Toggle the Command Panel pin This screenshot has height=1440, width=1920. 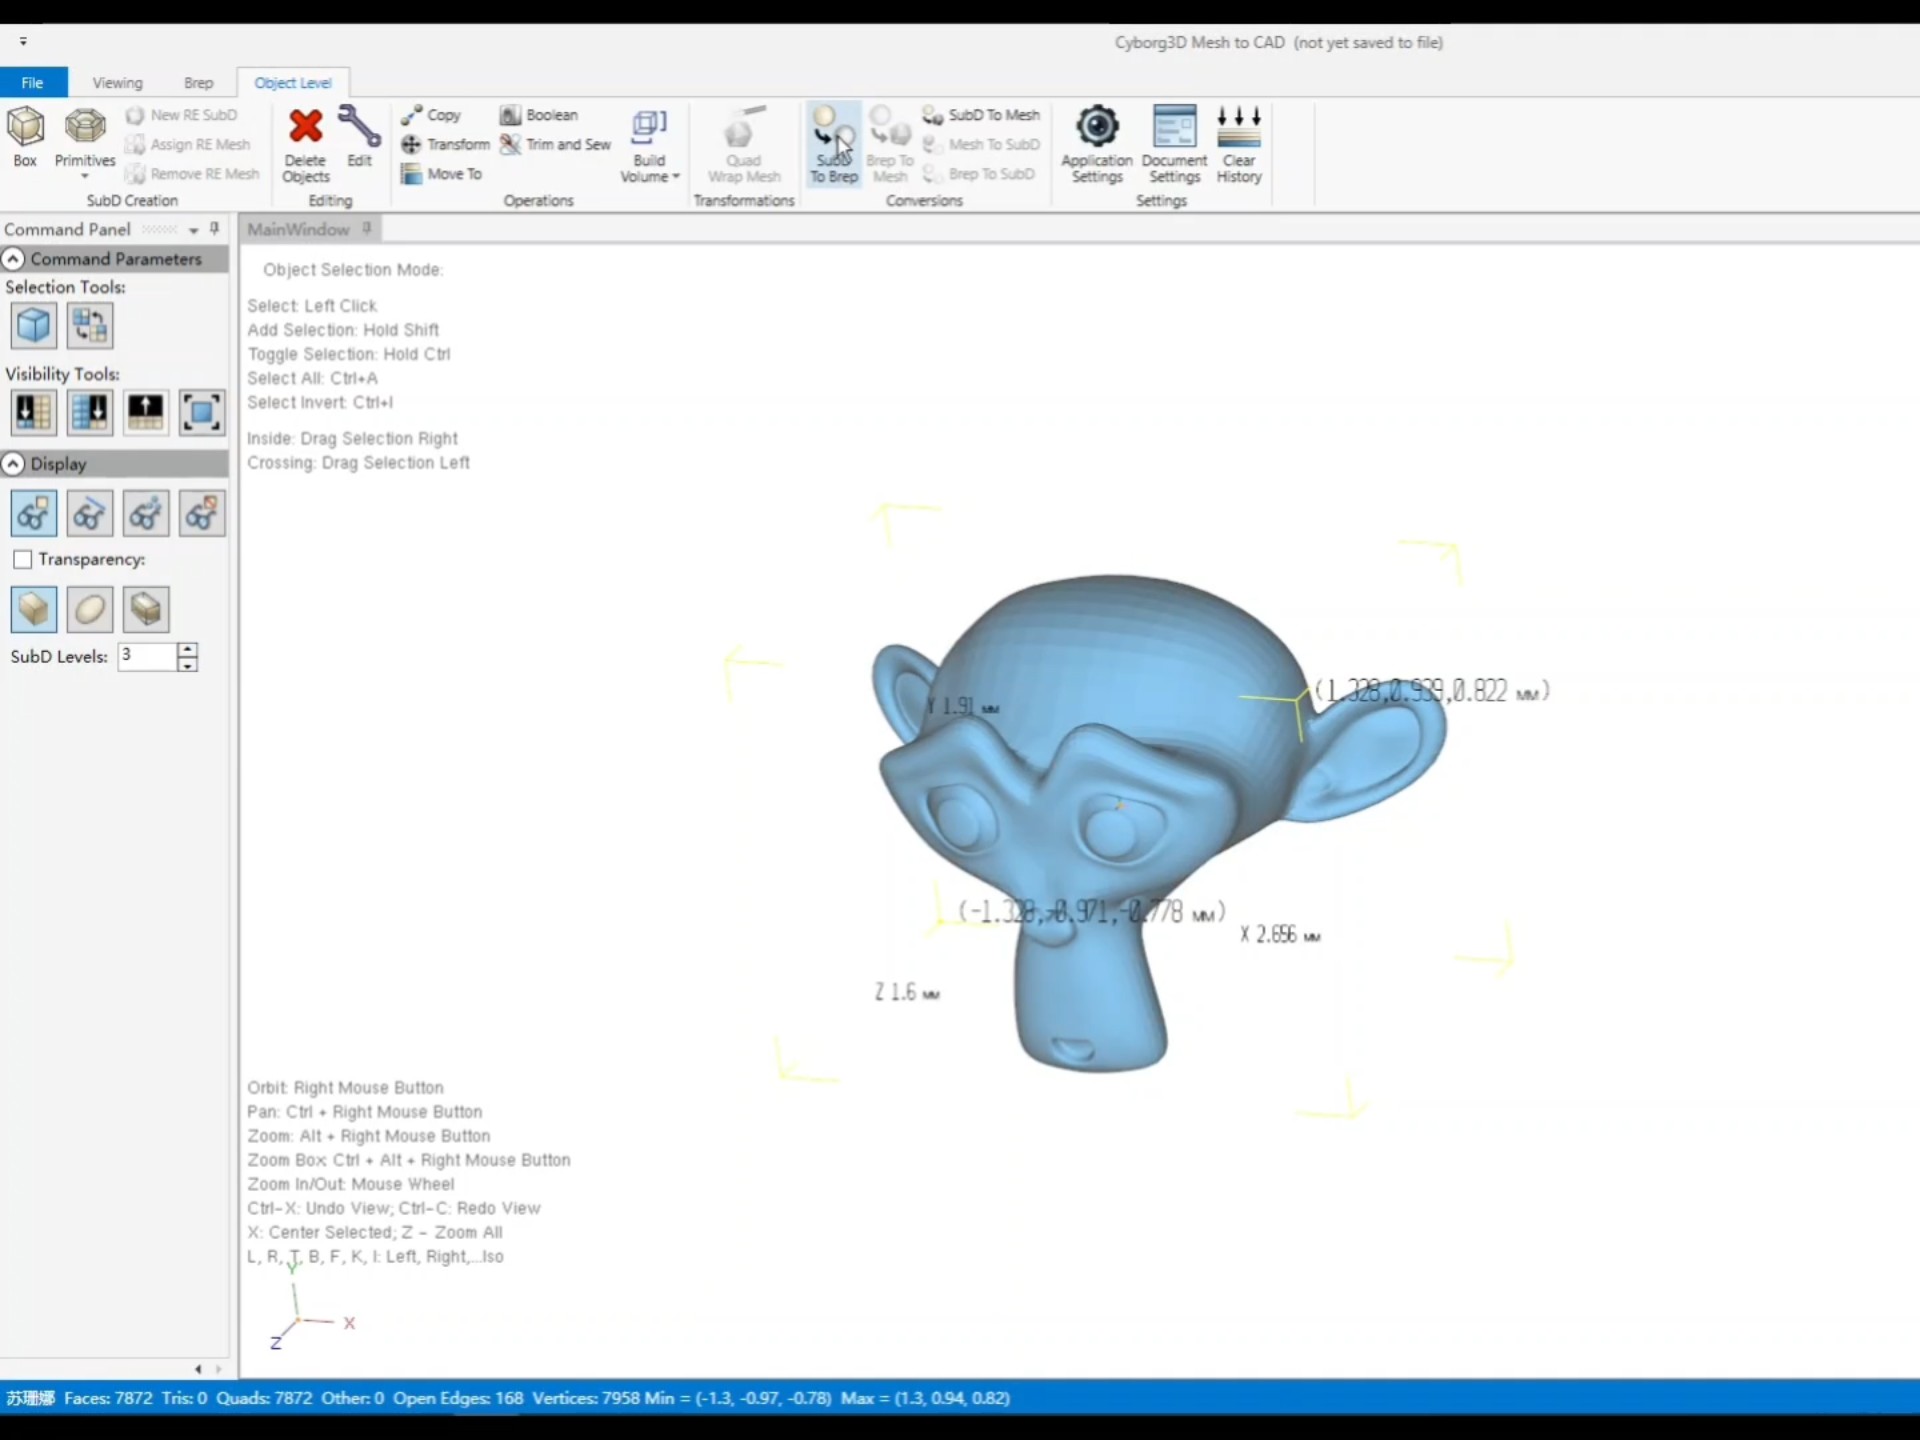point(214,229)
